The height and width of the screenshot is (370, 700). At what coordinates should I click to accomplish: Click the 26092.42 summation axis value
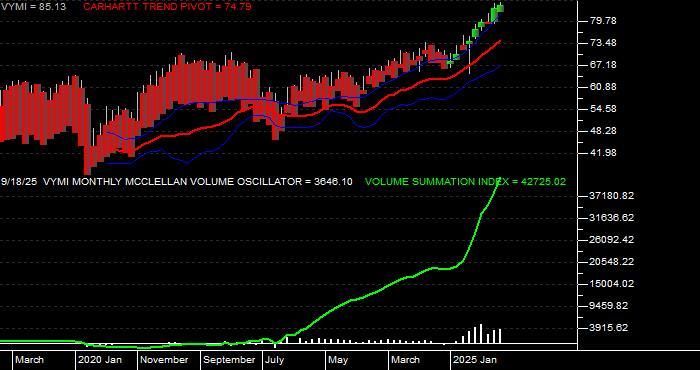[x=612, y=240]
